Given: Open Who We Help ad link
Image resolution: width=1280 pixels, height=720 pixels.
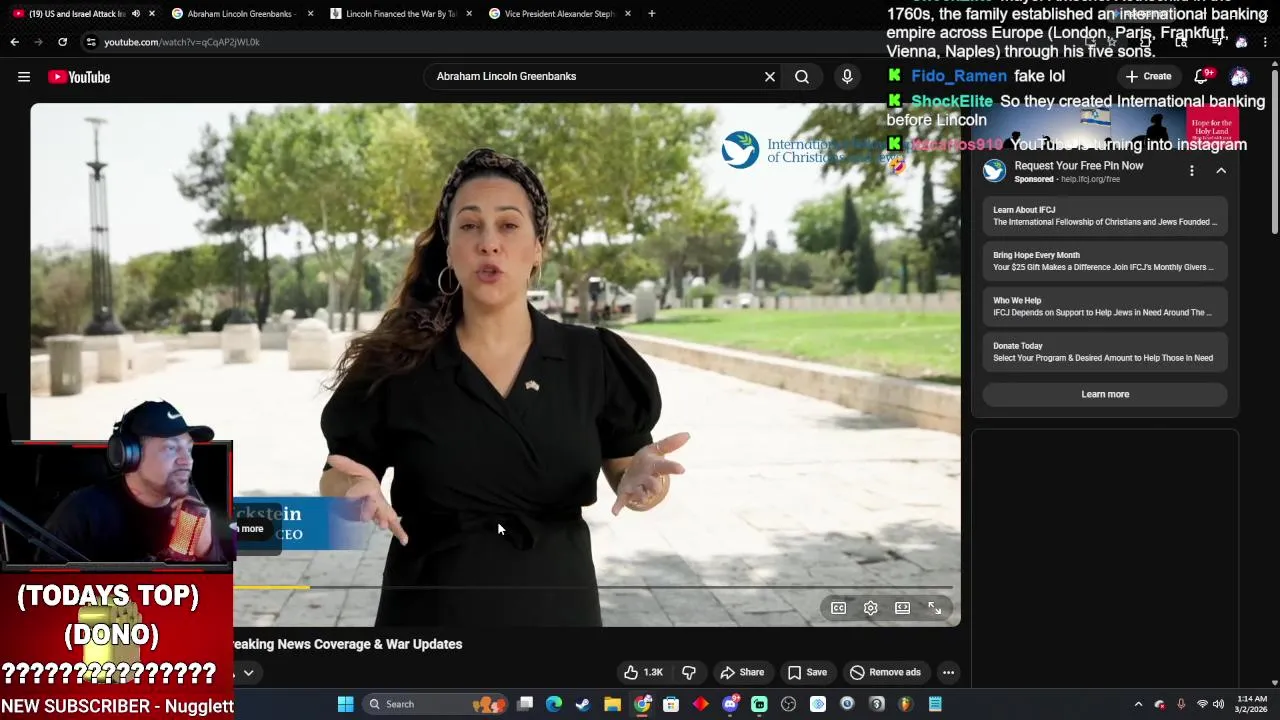Looking at the screenshot, I should [x=1105, y=306].
